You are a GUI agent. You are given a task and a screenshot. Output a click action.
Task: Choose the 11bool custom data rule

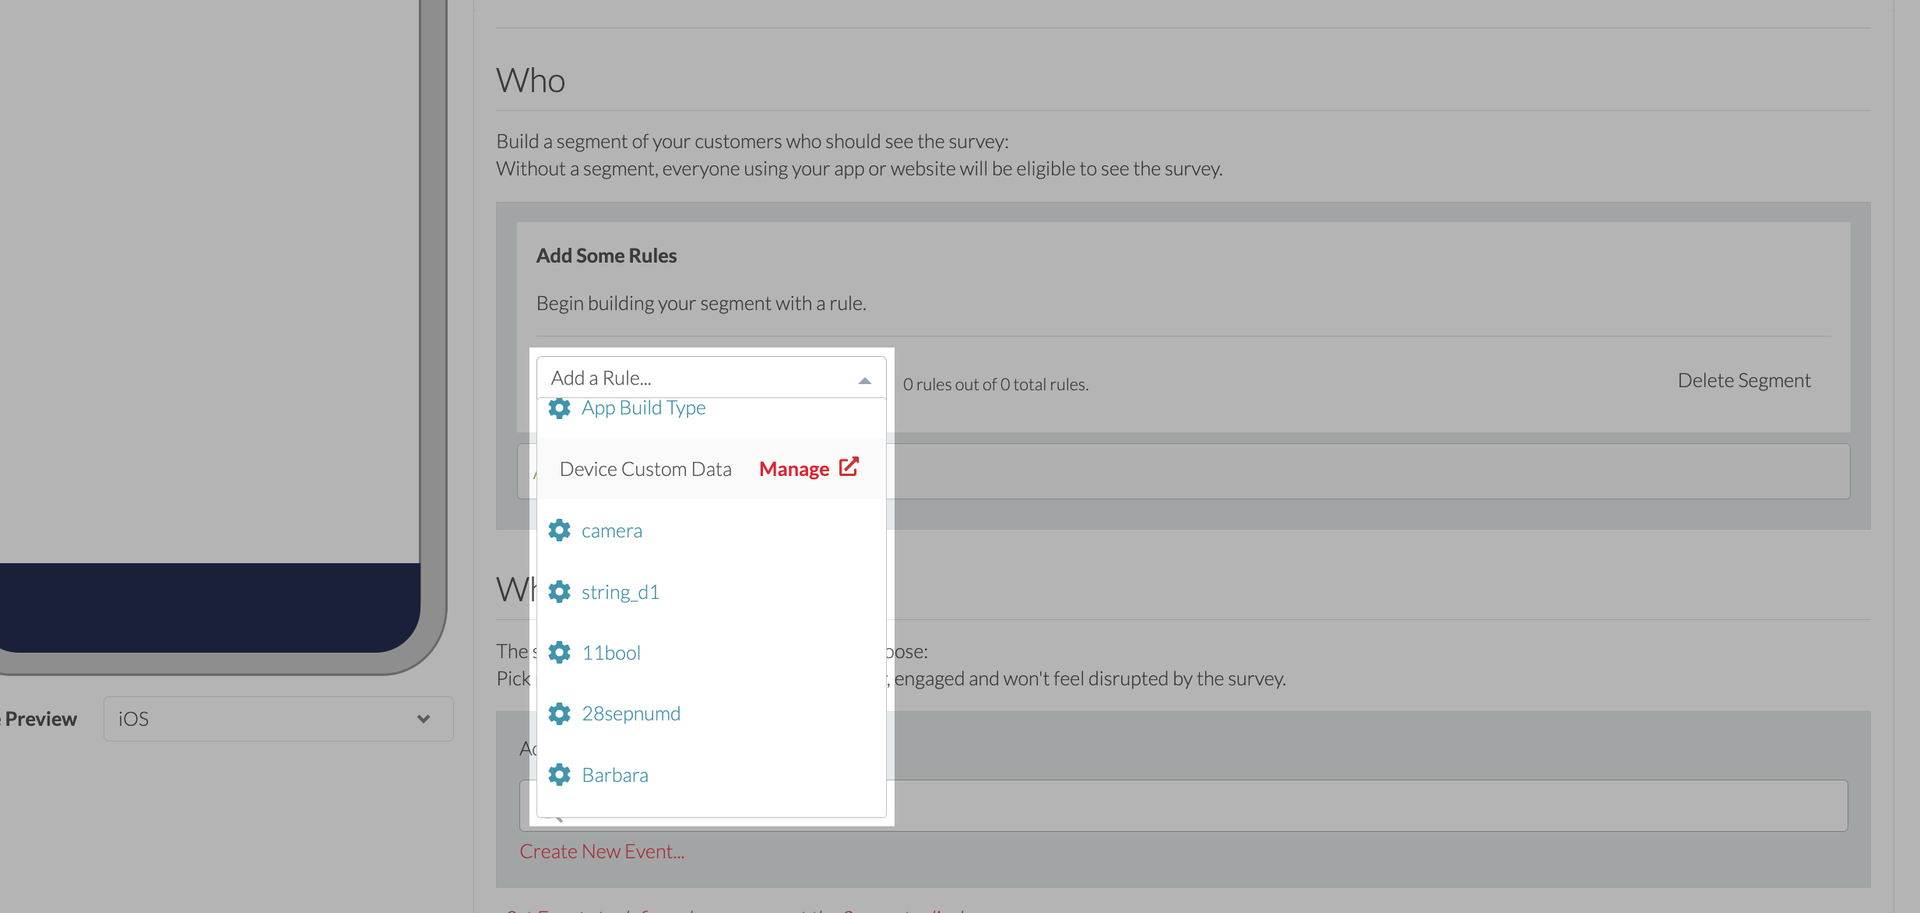(611, 653)
